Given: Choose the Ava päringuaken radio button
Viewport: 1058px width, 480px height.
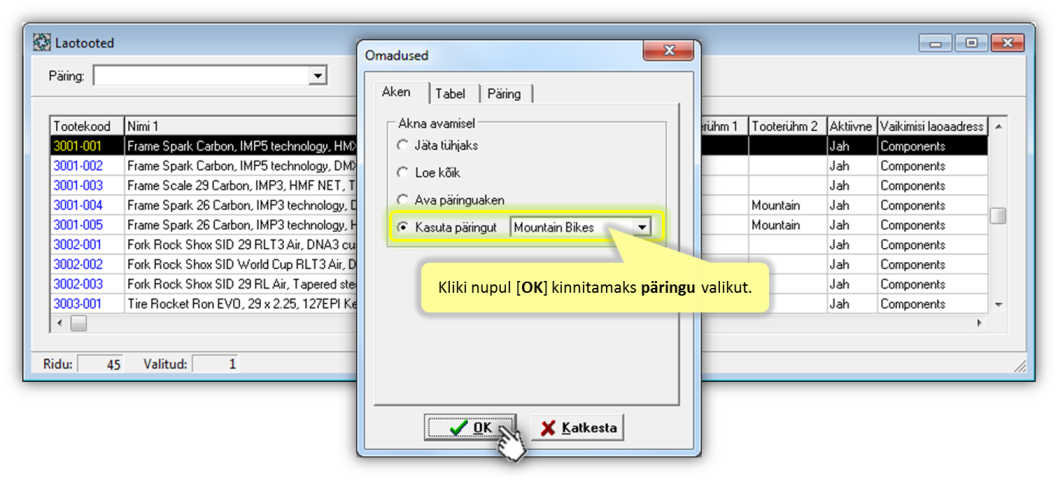Looking at the screenshot, I should pyautogui.click(x=404, y=199).
